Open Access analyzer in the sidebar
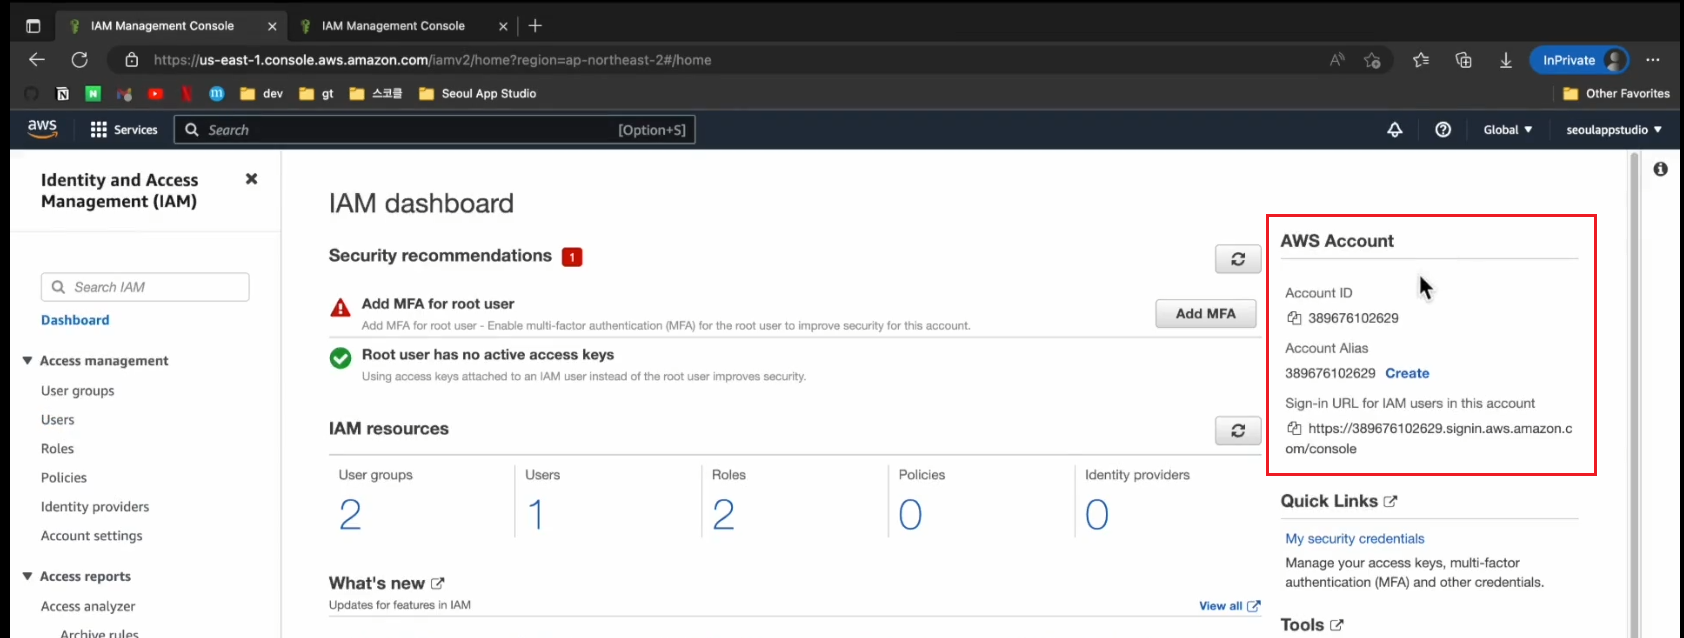Screen dimensions: 1684x638 point(88,606)
